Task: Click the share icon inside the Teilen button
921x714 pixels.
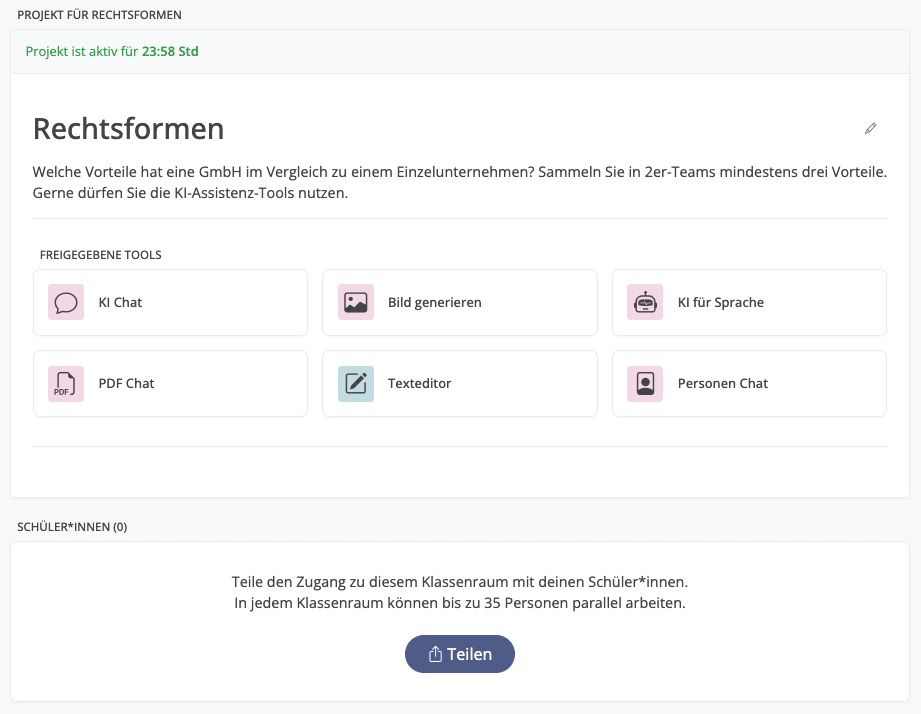Action: click(435, 654)
